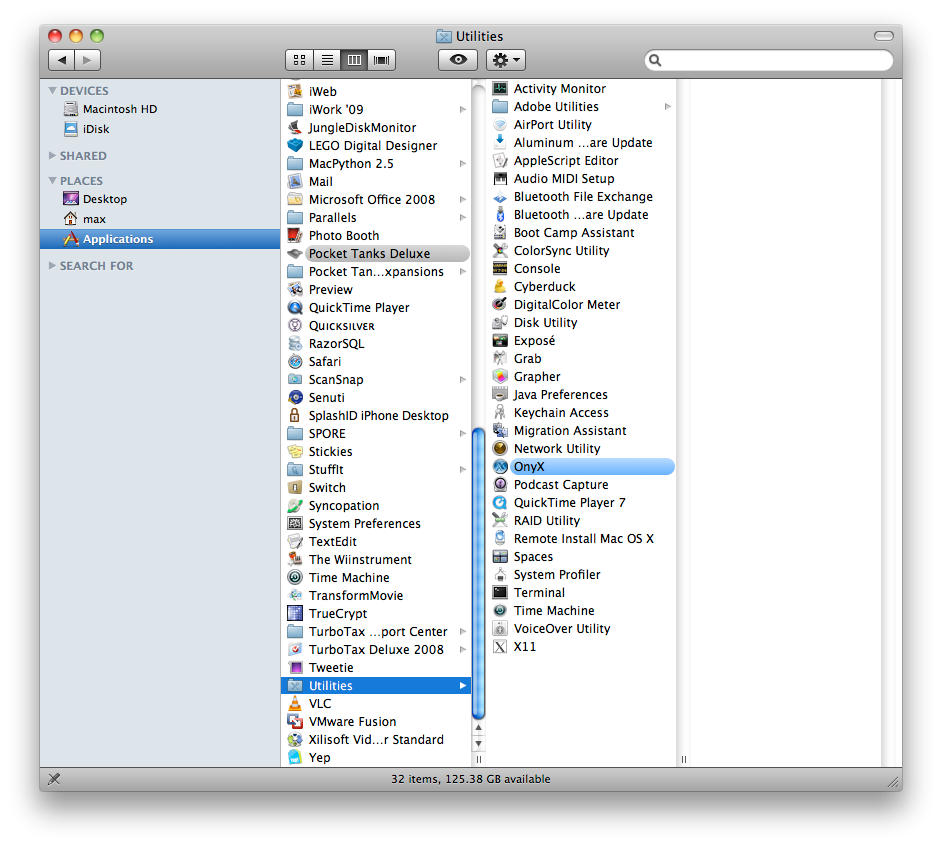Click the Grapher app icon
Image resolution: width=942 pixels, height=846 pixels.
point(500,377)
